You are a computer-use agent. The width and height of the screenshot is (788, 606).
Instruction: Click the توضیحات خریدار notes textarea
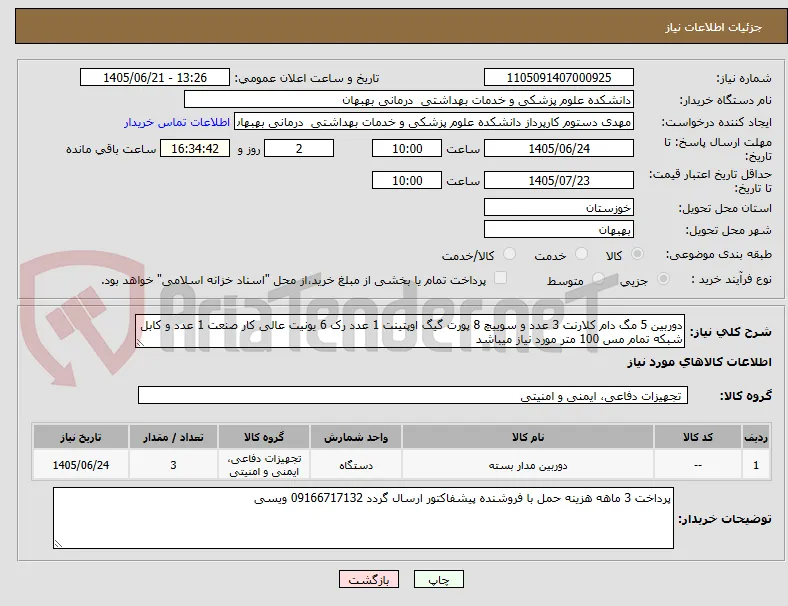pyautogui.click(x=363, y=518)
